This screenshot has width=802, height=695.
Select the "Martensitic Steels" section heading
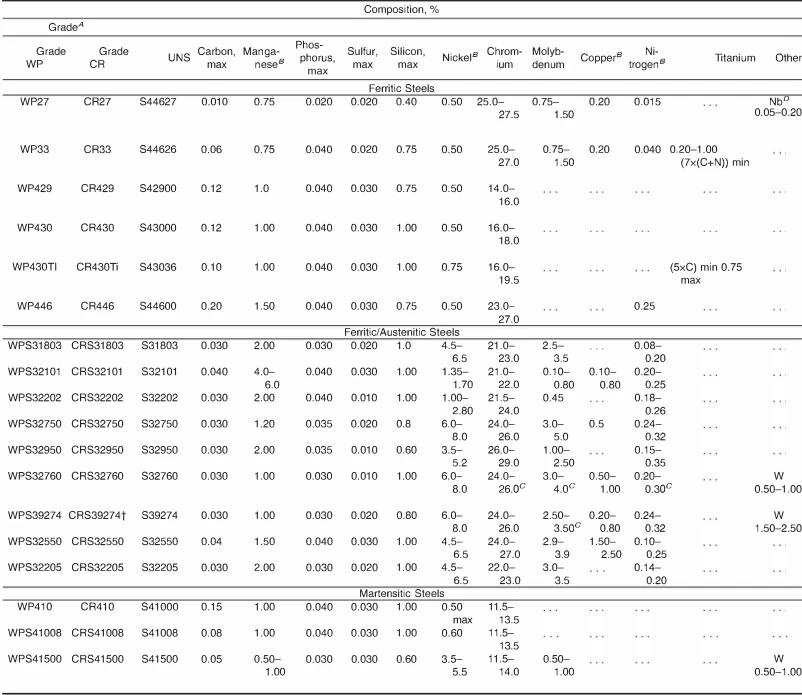point(401,593)
